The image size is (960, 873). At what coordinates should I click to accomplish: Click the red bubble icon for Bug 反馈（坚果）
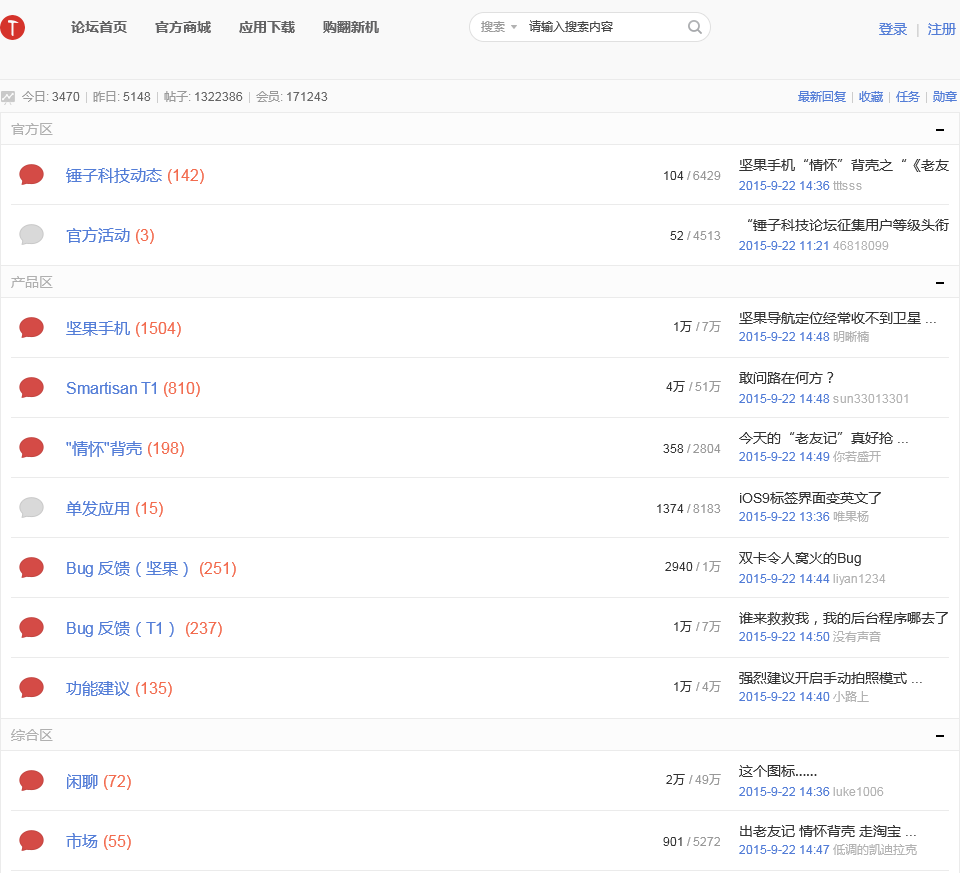[31, 568]
